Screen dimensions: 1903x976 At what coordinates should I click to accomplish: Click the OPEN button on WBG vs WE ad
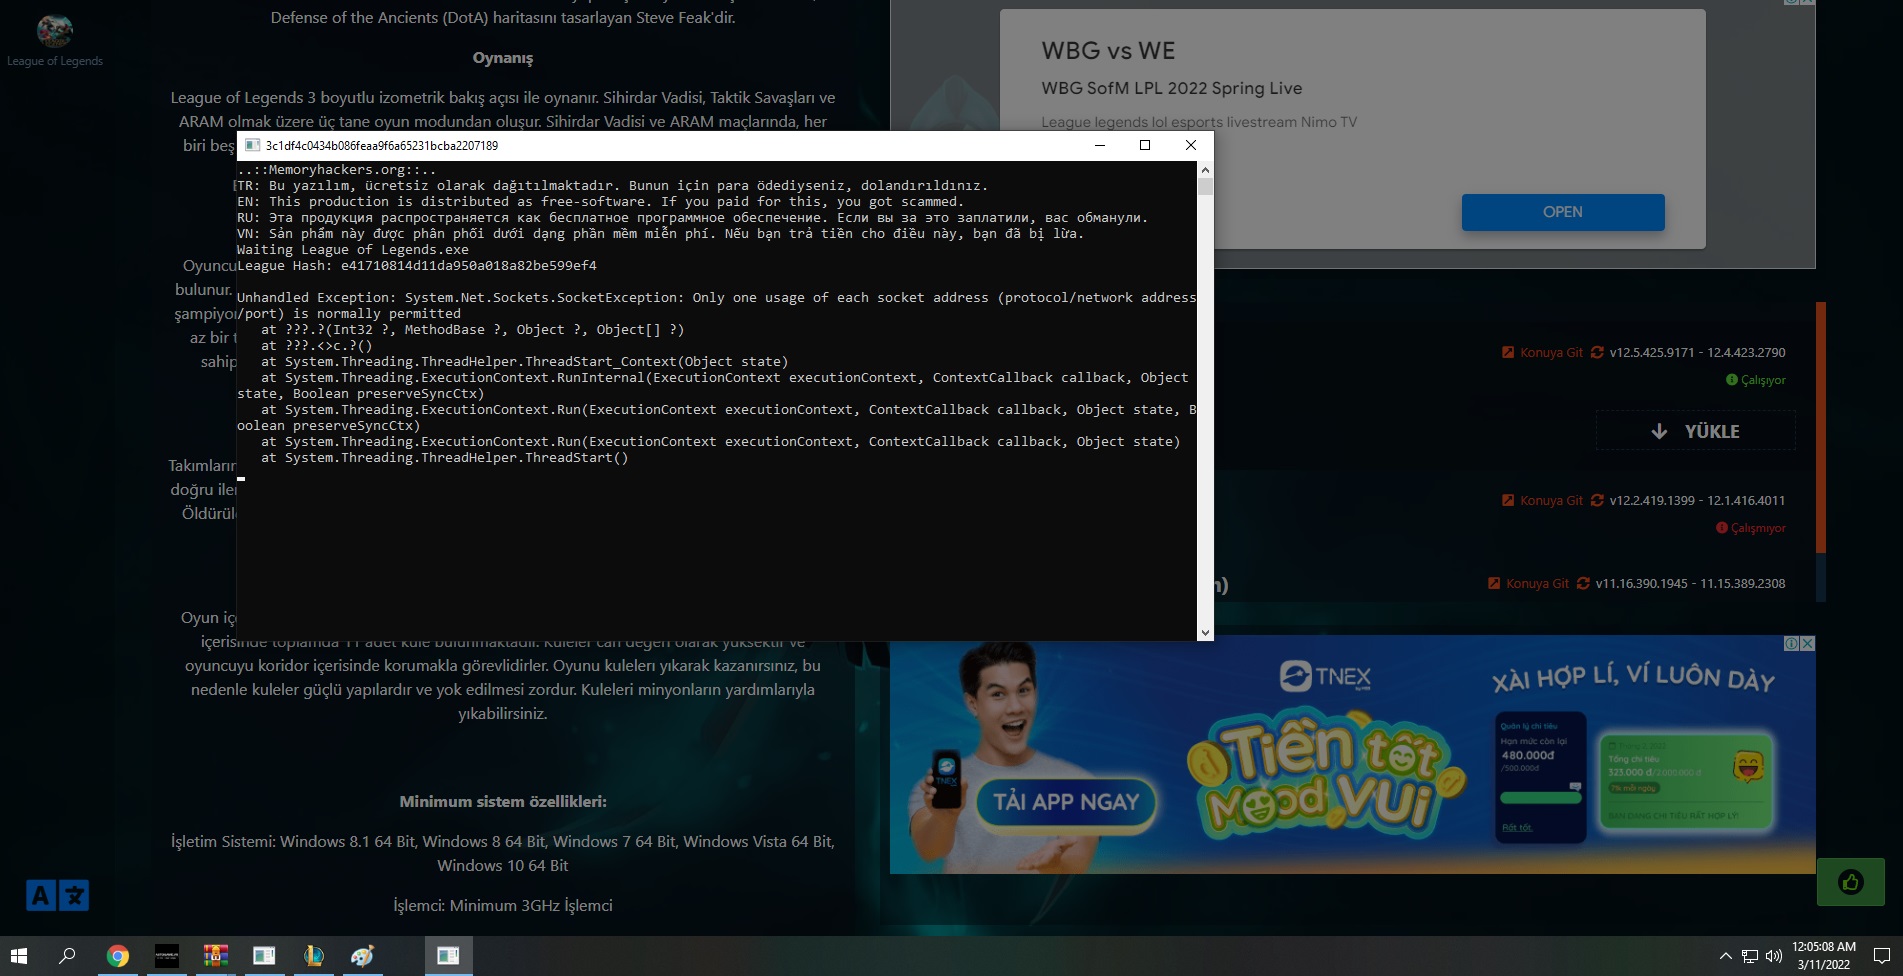click(x=1563, y=212)
